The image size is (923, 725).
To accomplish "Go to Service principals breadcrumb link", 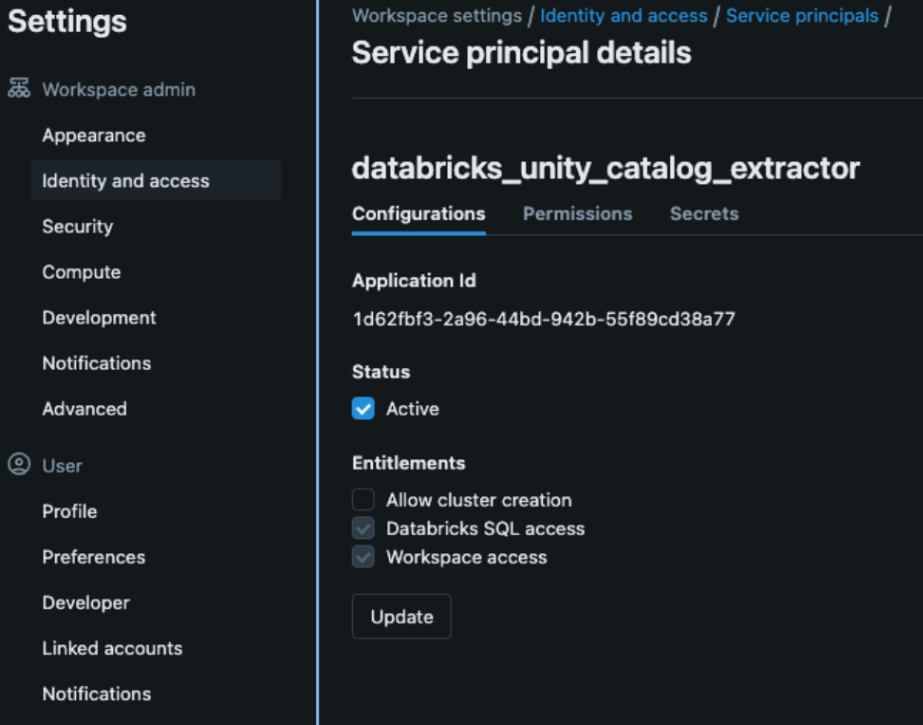I will 802,16.
